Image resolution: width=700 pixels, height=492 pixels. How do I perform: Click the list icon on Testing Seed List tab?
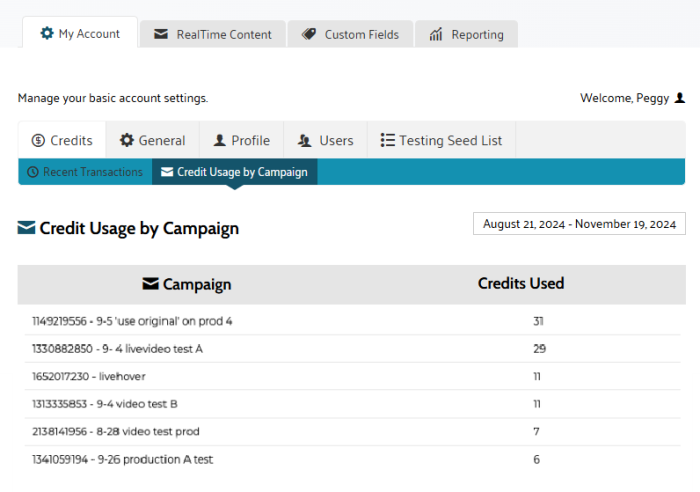point(388,141)
